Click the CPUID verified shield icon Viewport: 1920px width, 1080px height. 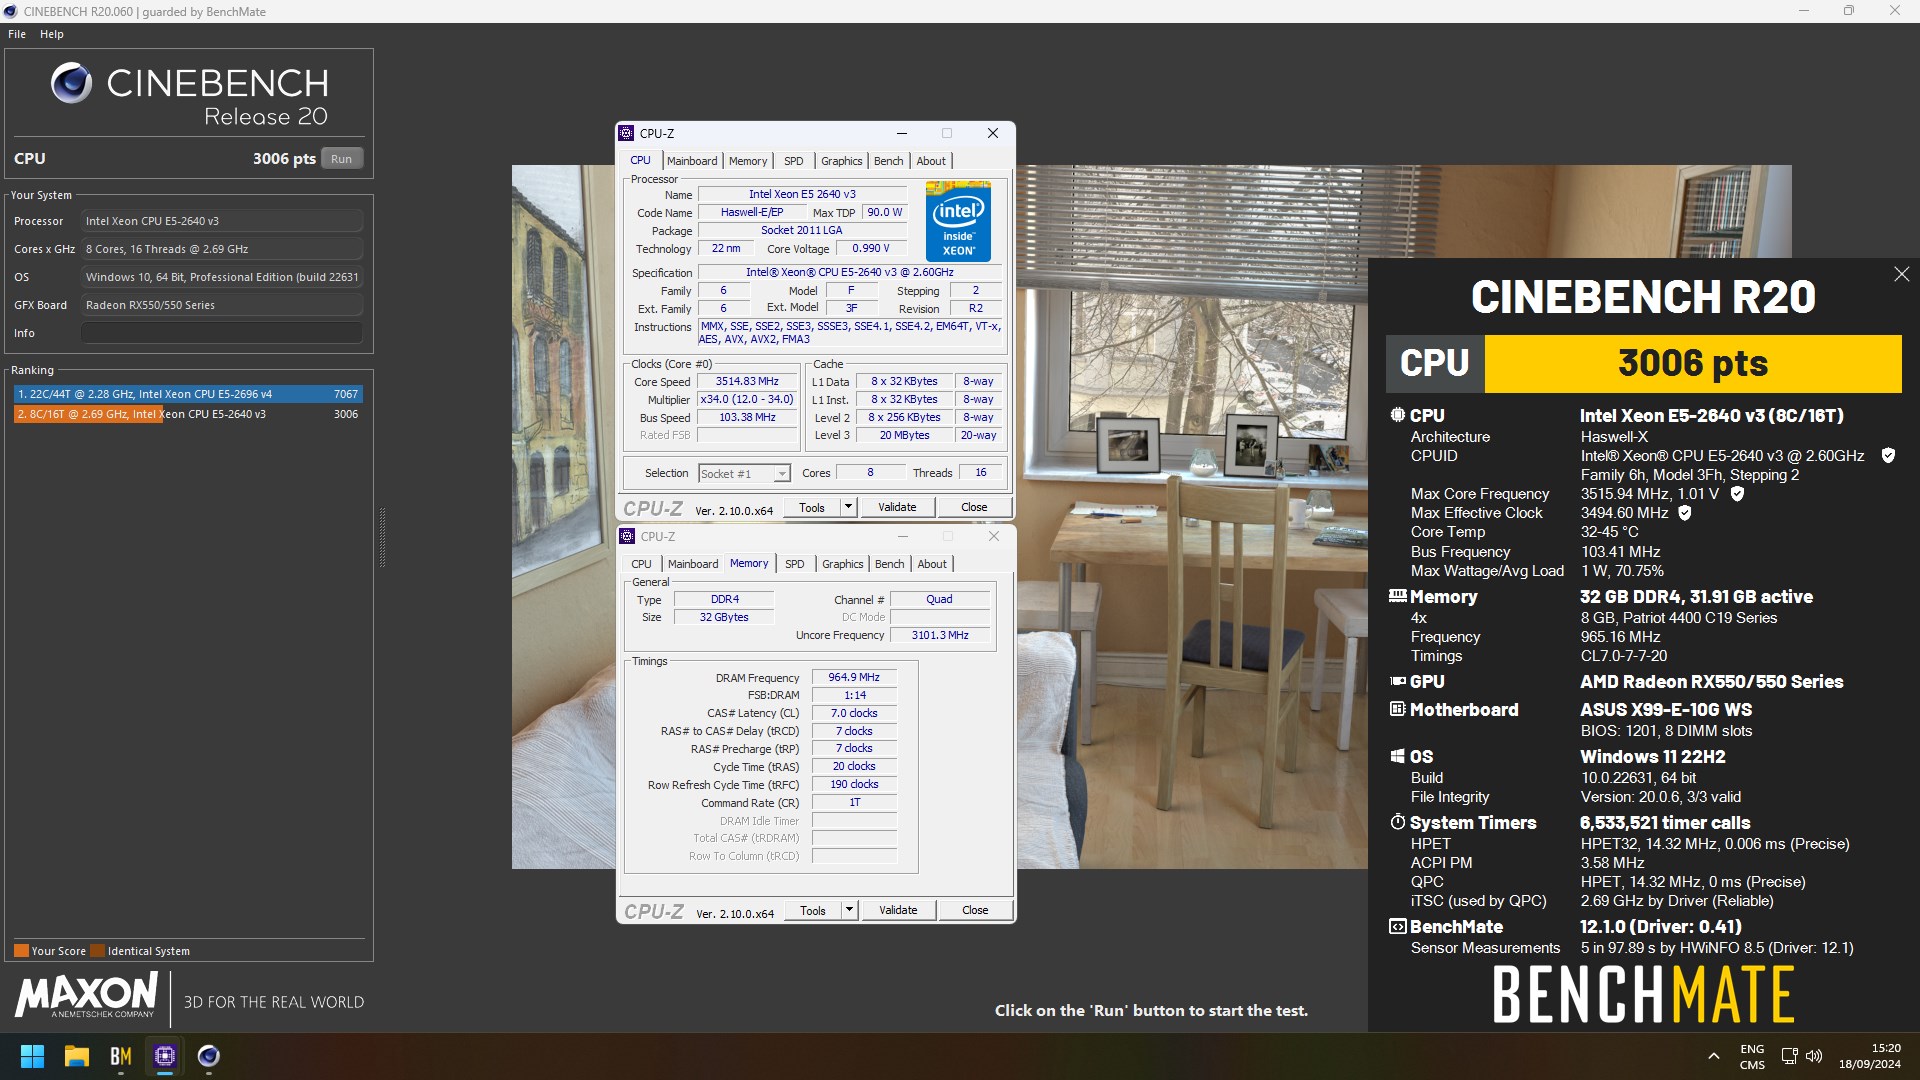pos(1888,456)
